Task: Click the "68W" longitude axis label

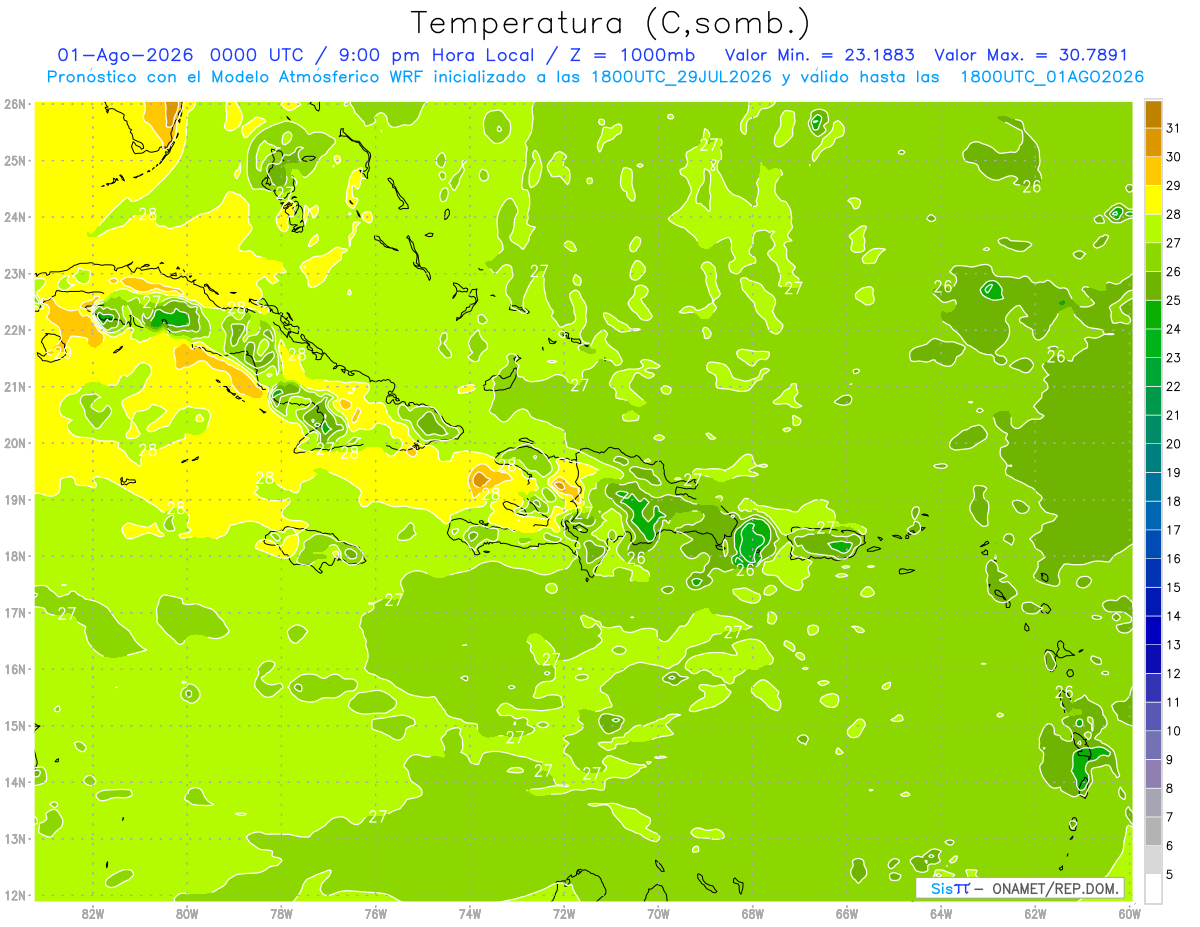Action: click(x=753, y=913)
